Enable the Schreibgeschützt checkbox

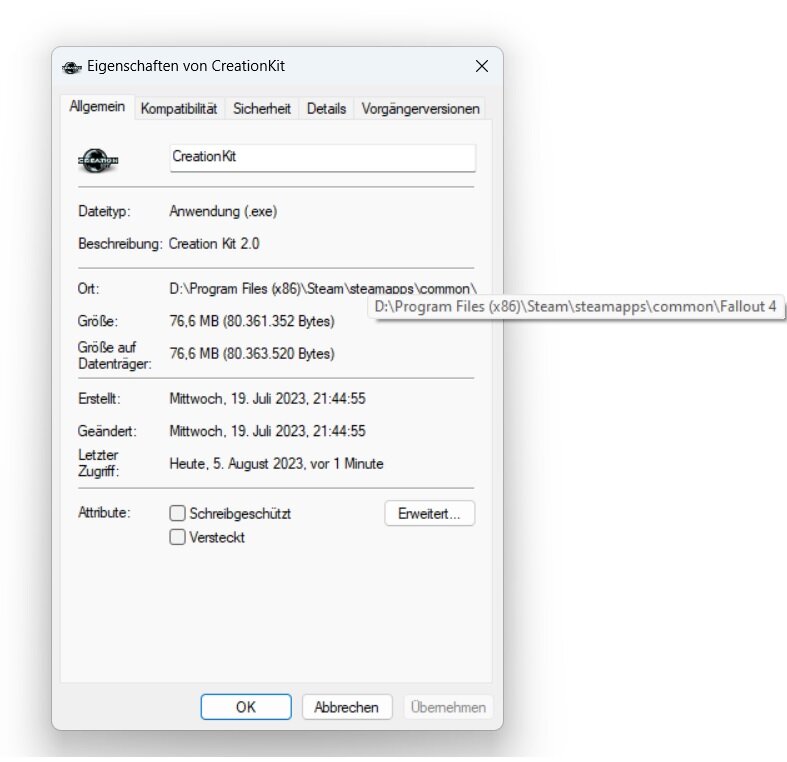click(x=177, y=513)
